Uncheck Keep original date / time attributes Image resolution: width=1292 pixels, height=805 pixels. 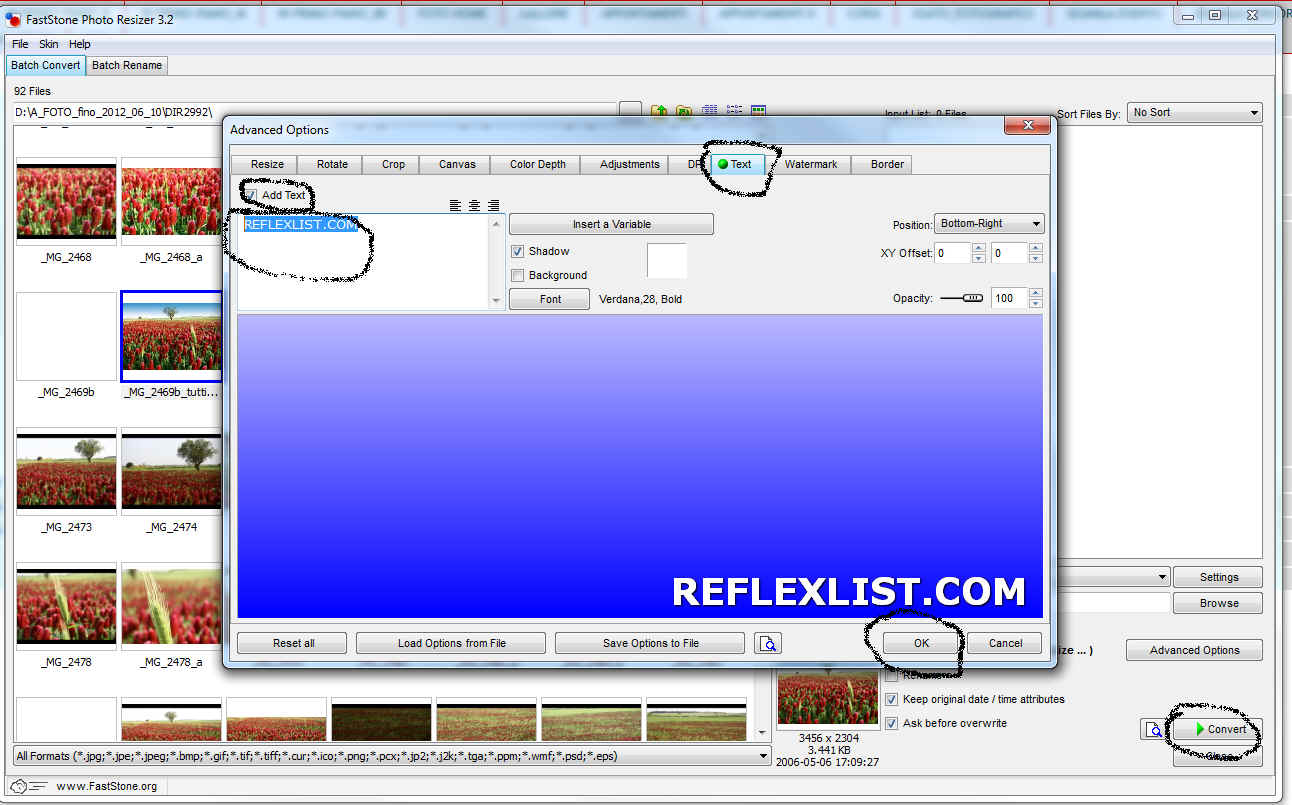pos(892,699)
